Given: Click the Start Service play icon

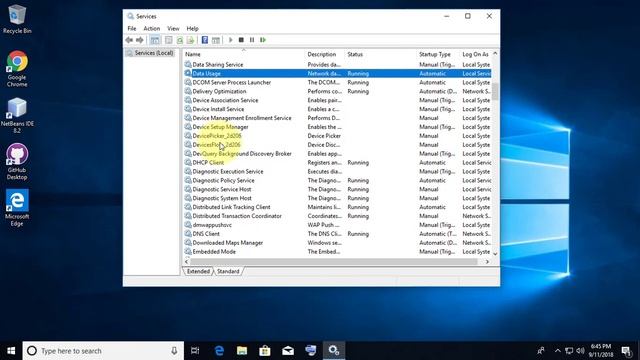Looking at the screenshot, I should pyautogui.click(x=231, y=40).
